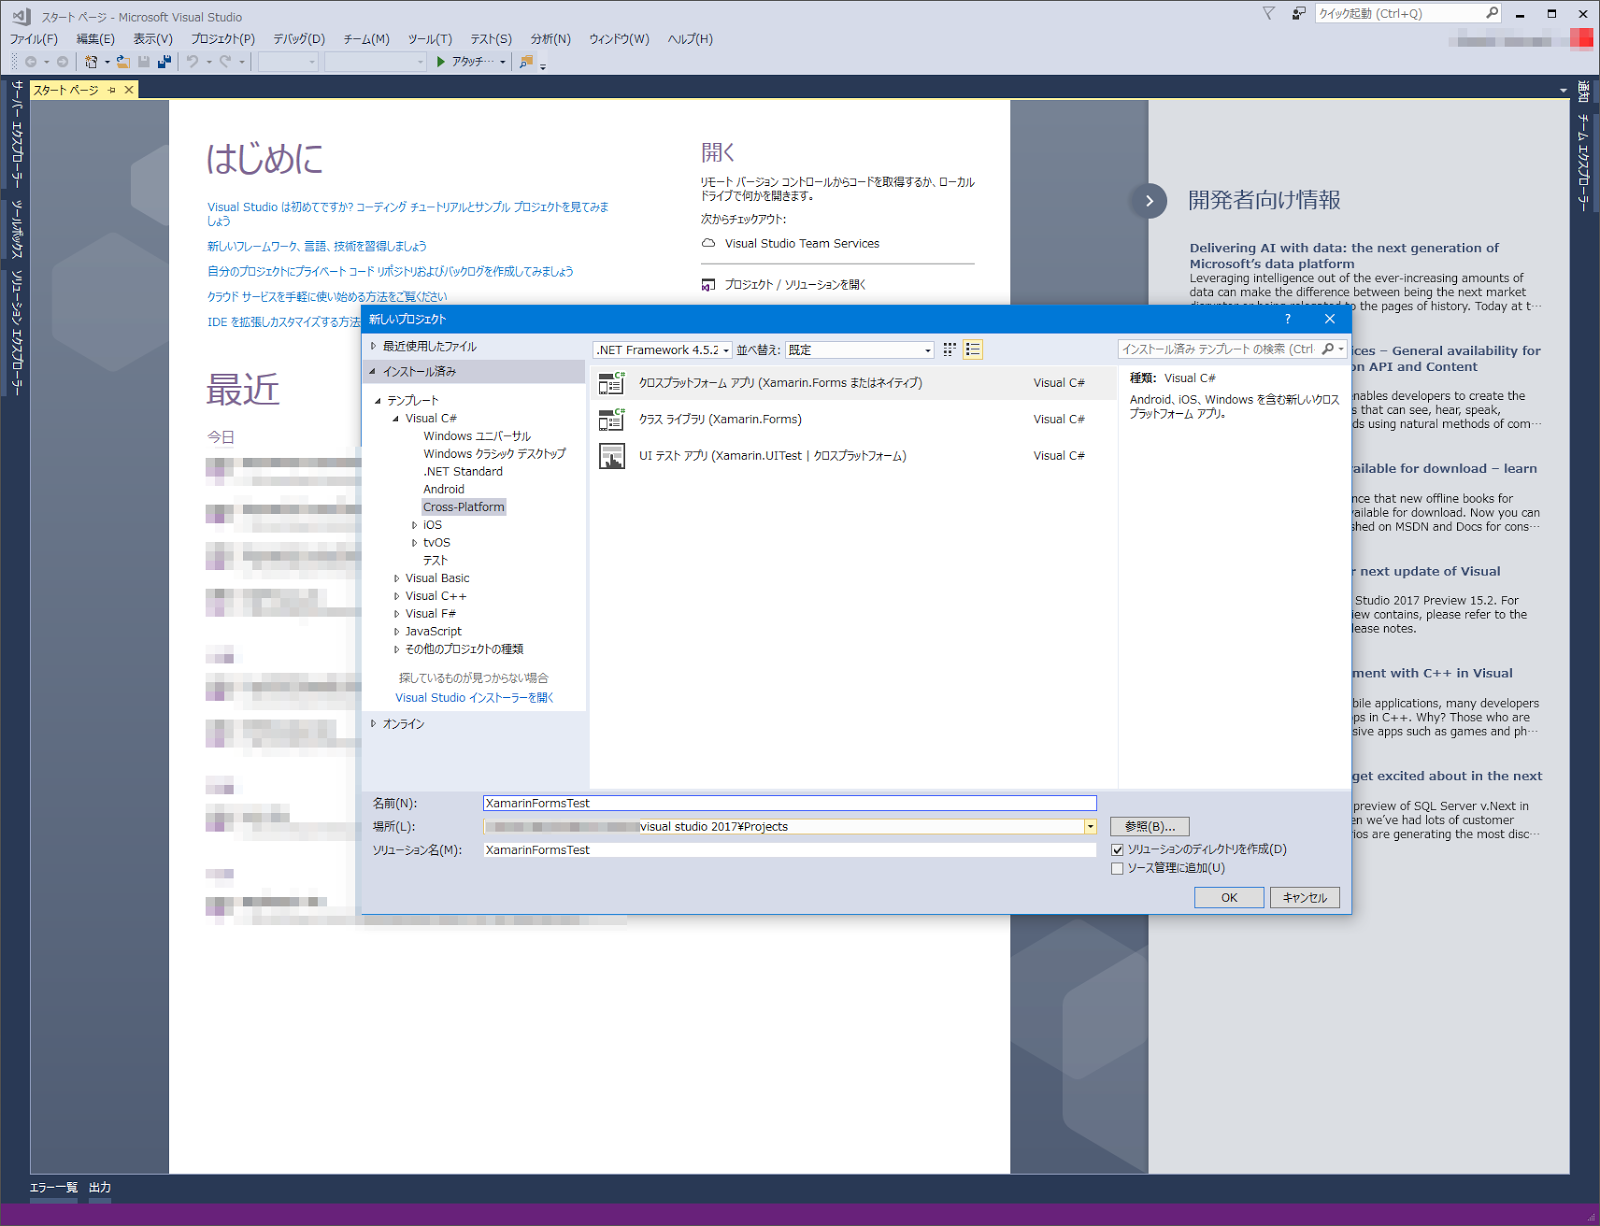
Task: Open the File menu
Action: point(34,39)
